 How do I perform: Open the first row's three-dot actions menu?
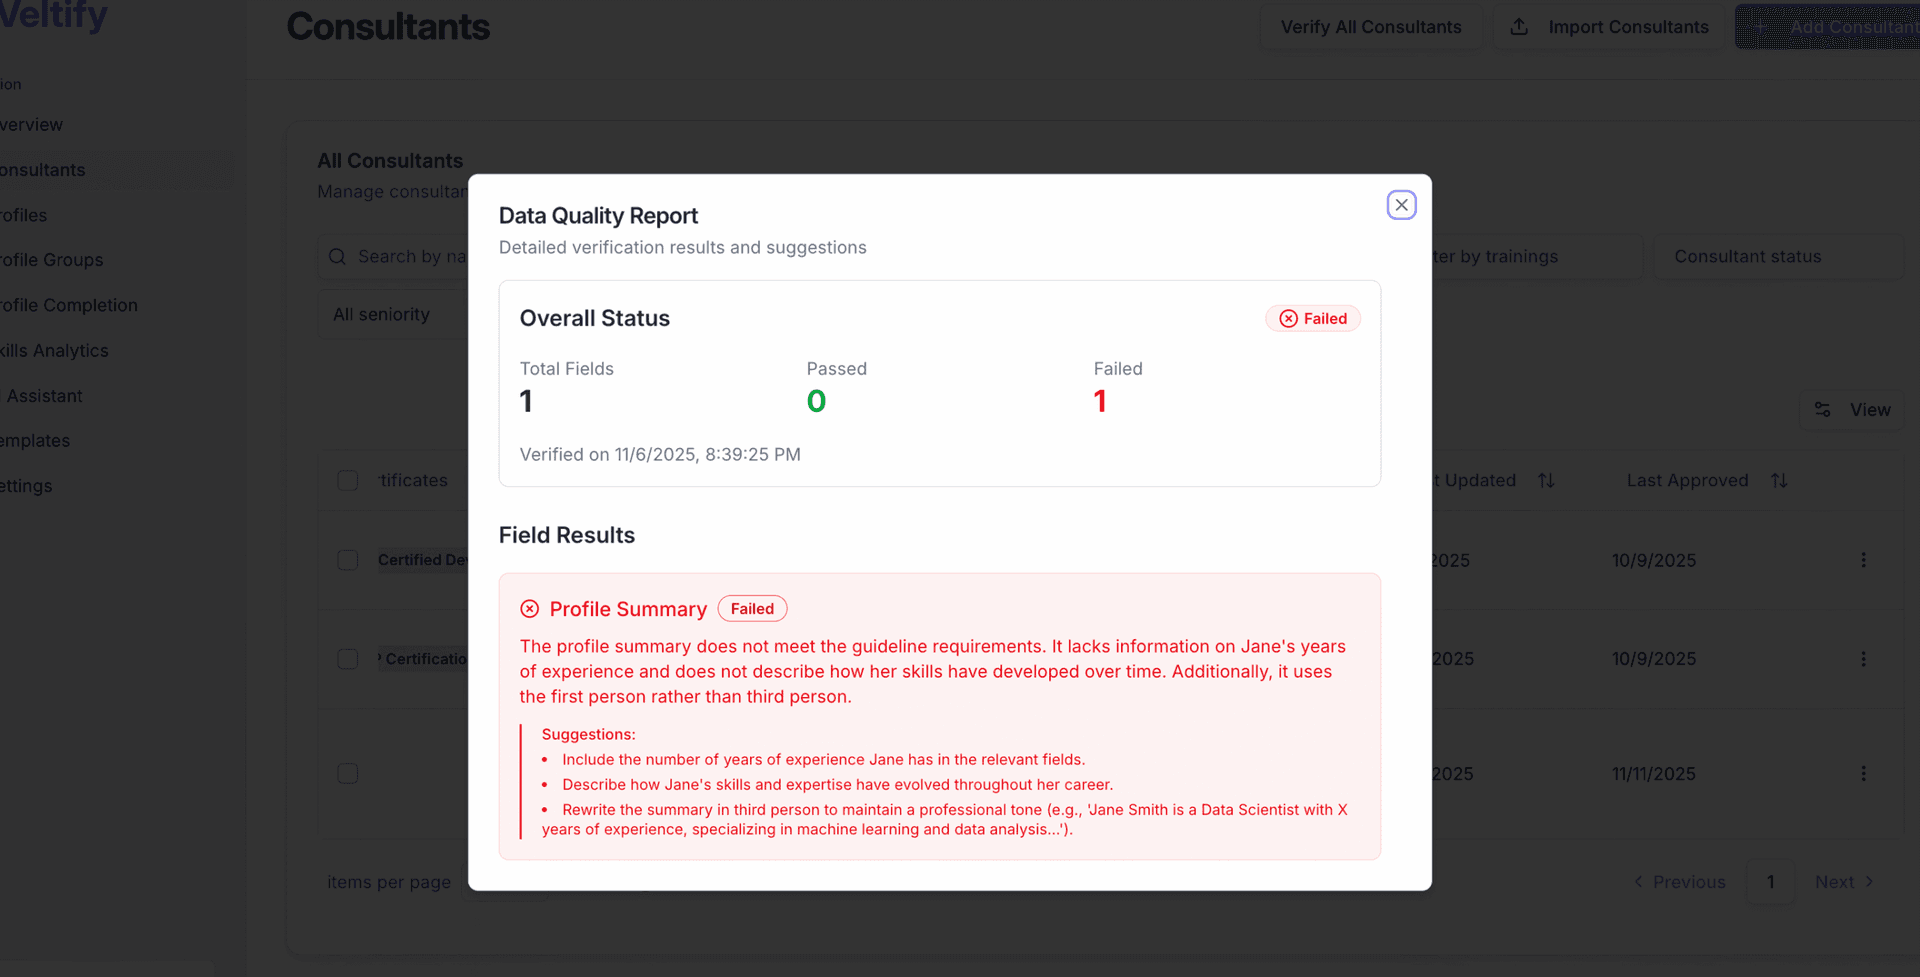coord(1864,560)
